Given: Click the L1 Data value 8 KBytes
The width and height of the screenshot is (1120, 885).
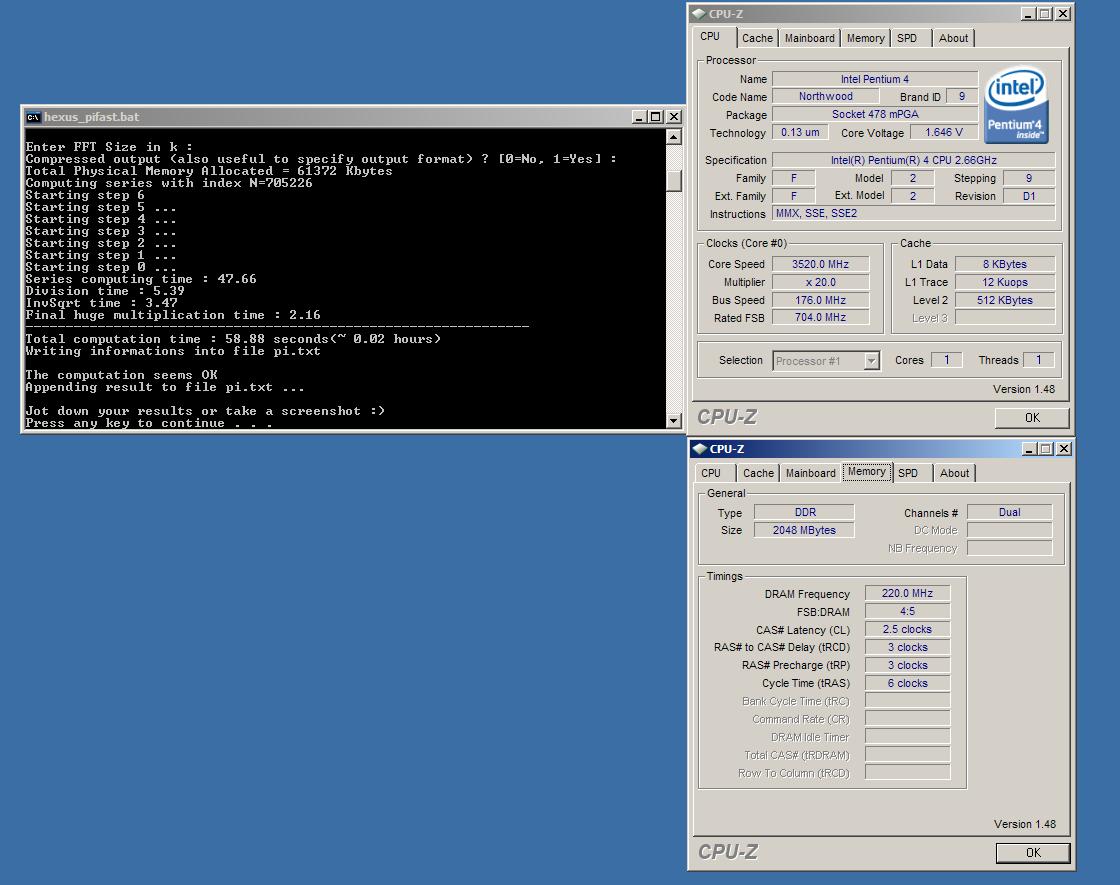Looking at the screenshot, I should [x=1004, y=264].
